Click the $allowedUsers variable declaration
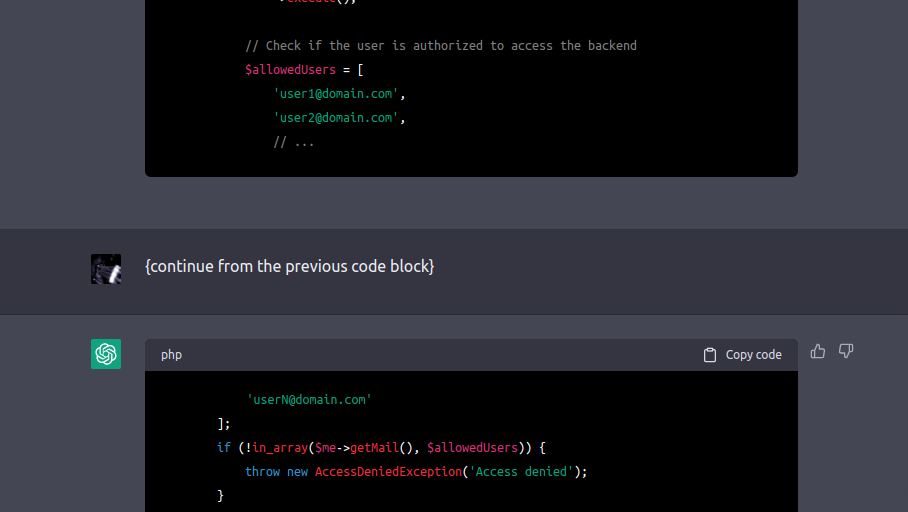Image resolution: width=908 pixels, height=512 pixels. click(x=290, y=70)
